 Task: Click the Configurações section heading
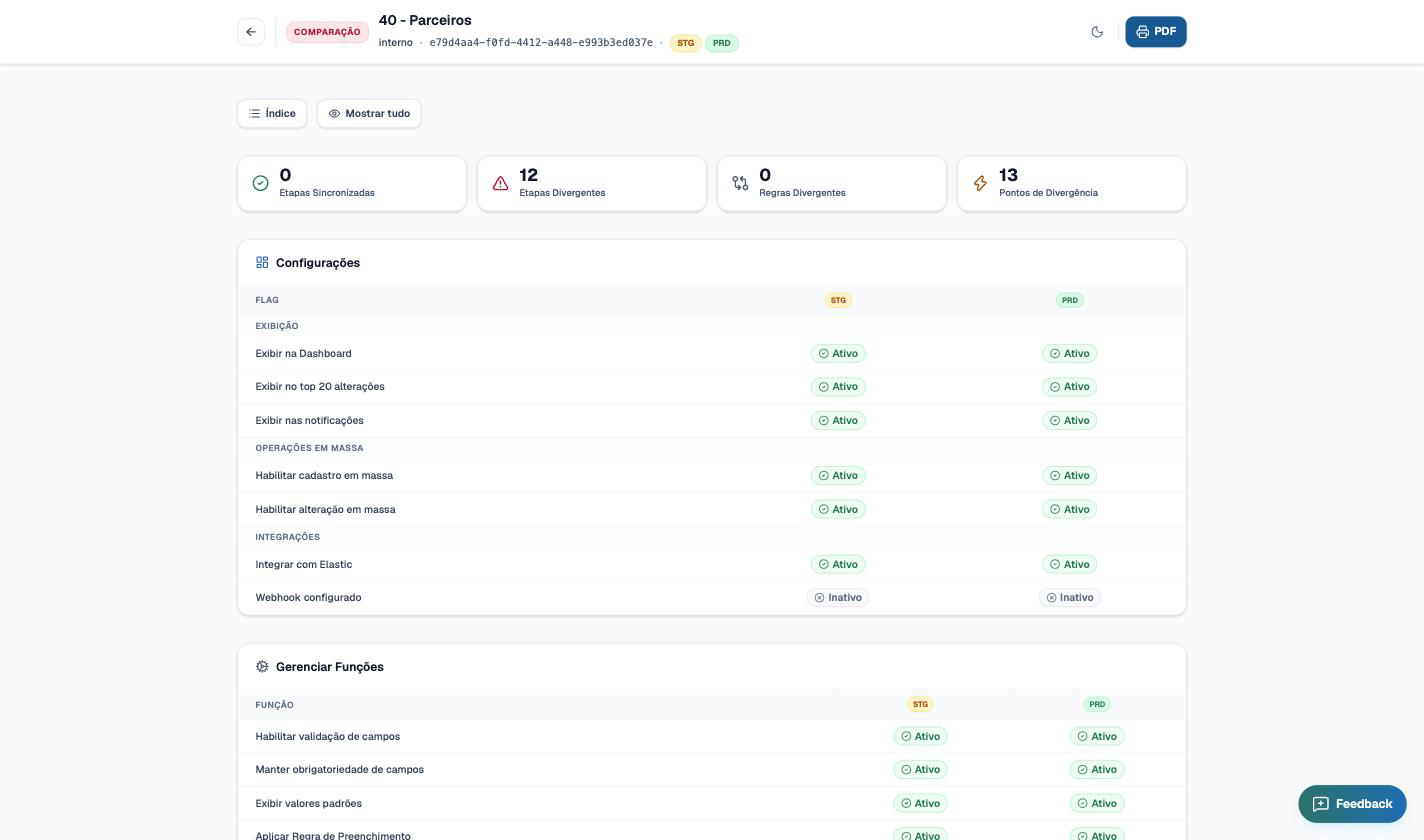pyautogui.click(x=318, y=263)
